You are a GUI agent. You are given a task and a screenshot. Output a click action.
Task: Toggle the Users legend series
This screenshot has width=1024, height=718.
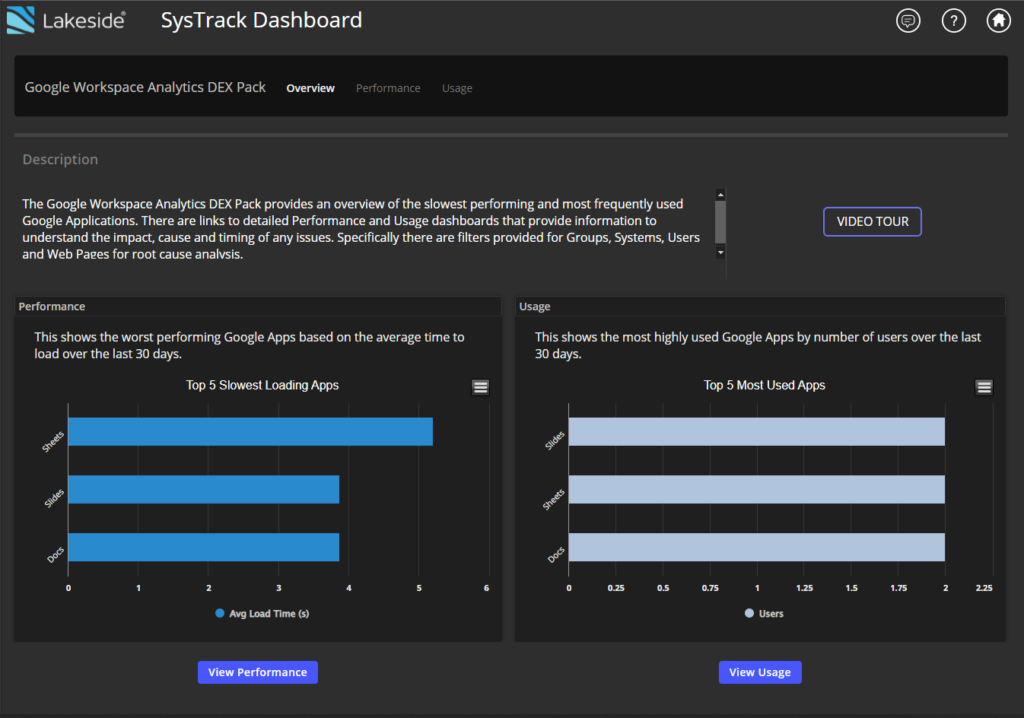click(x=764, y=613)
